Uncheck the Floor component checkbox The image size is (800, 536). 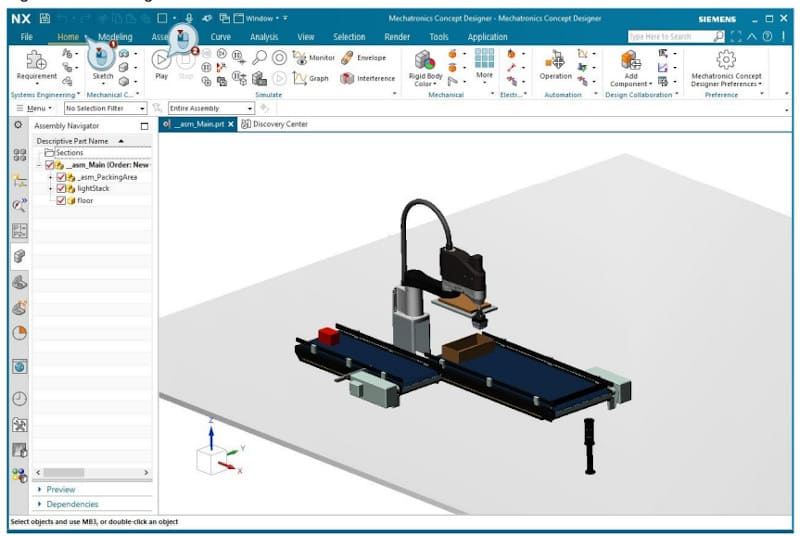(62, 200)
